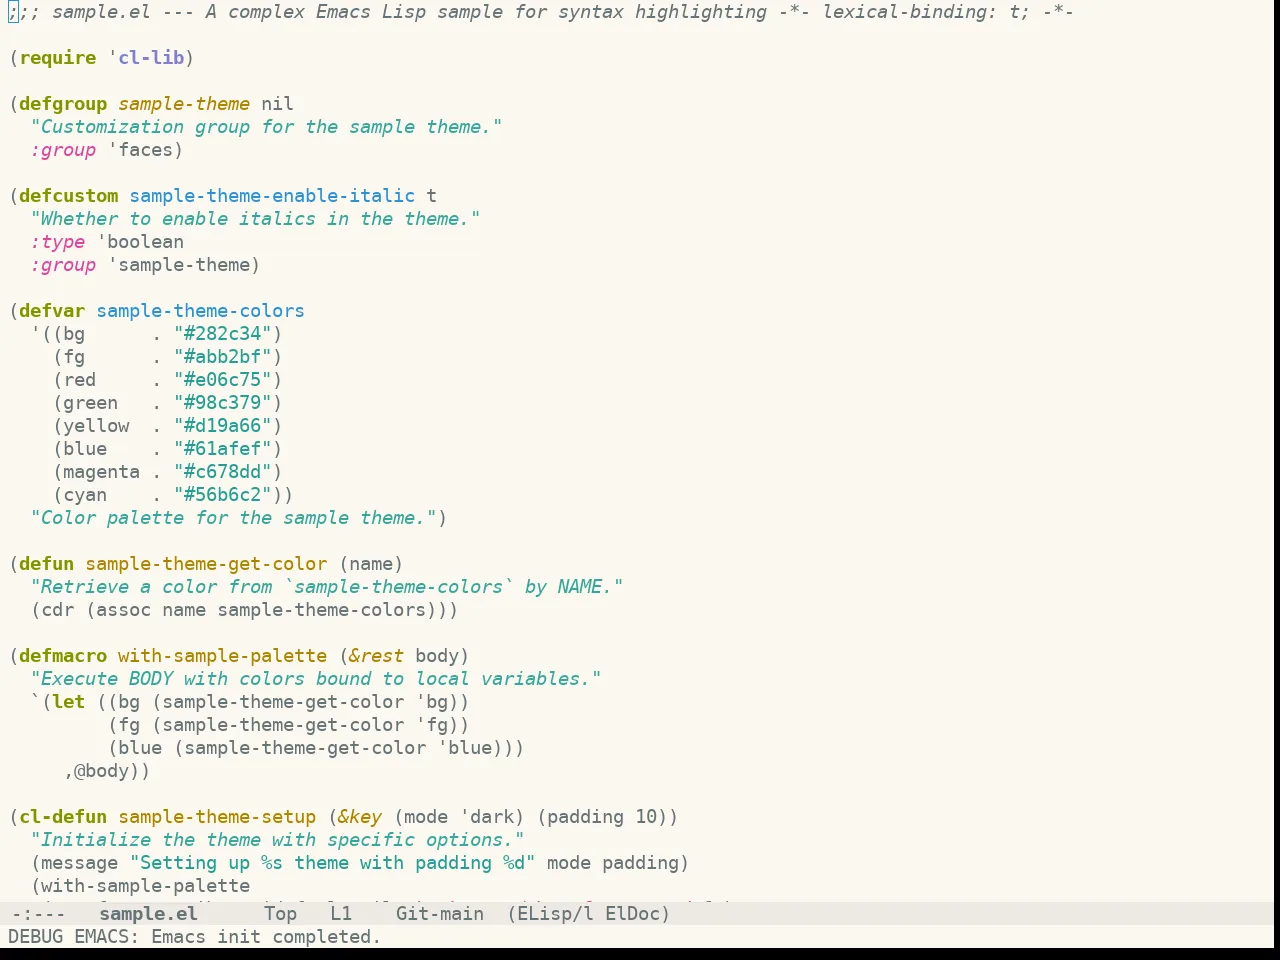Click the color string "#d19a66"
The height and width of the screenshot is (960, 1280).
point(222,426)
